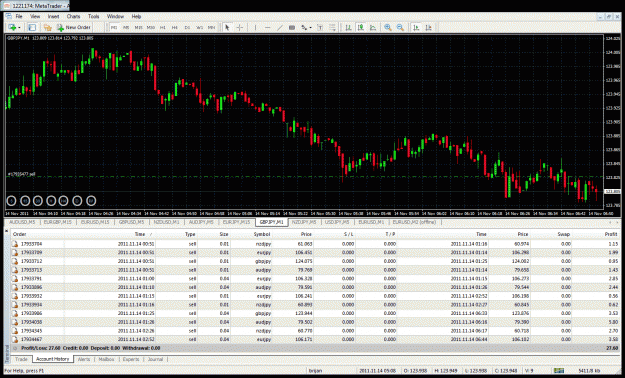Click the Profiles icon left of the folder icon
Image resolution: width=625 pixels, height=378 pixels.
[x=32, y=28]
